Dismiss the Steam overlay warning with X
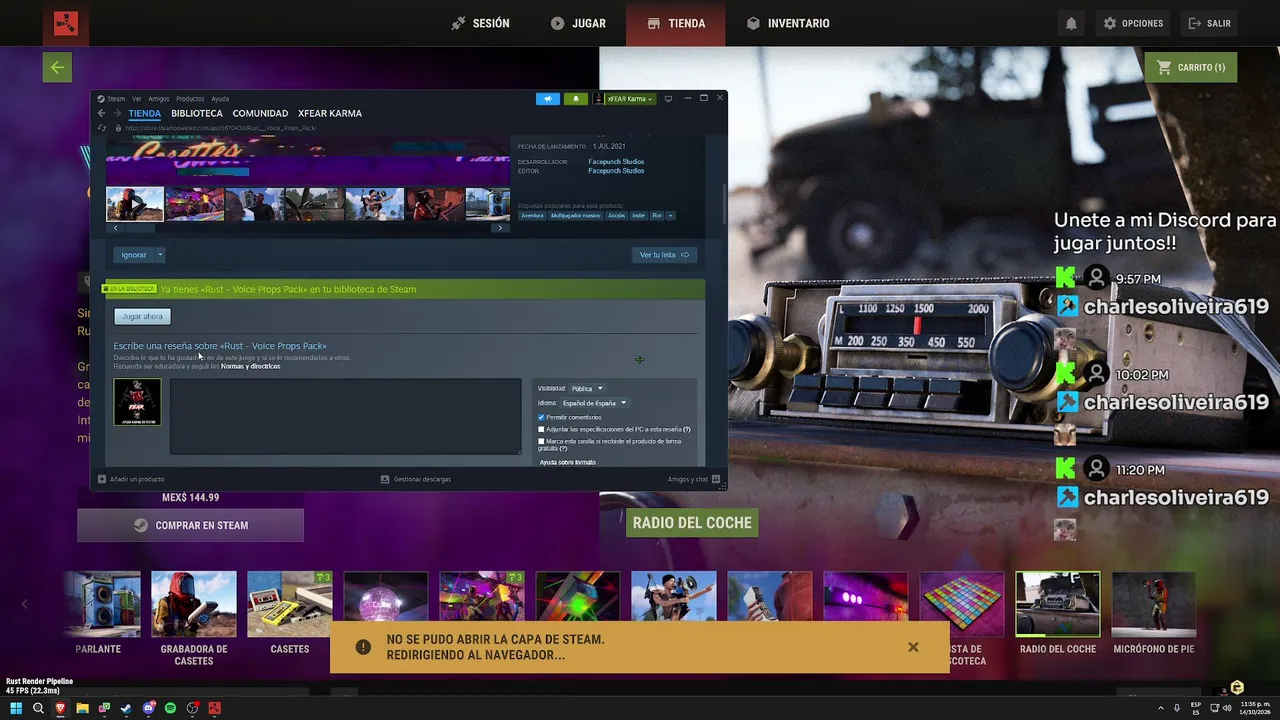Image resolution: width=1280 pixels, height=720 pixels. pos(913,647)
